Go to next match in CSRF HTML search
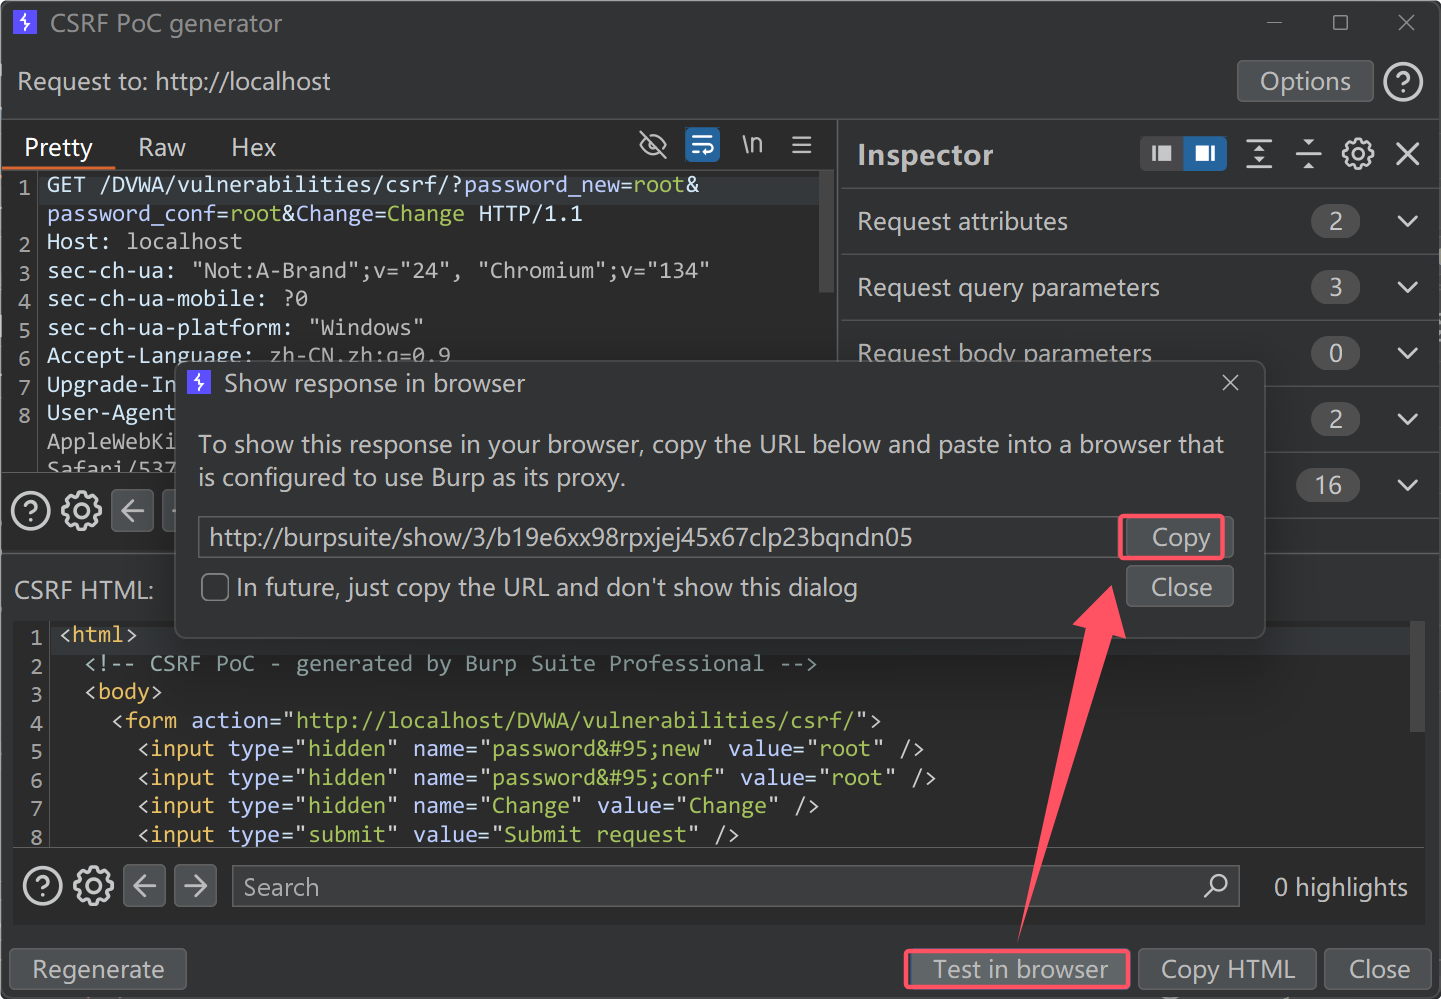 [195, 886]
